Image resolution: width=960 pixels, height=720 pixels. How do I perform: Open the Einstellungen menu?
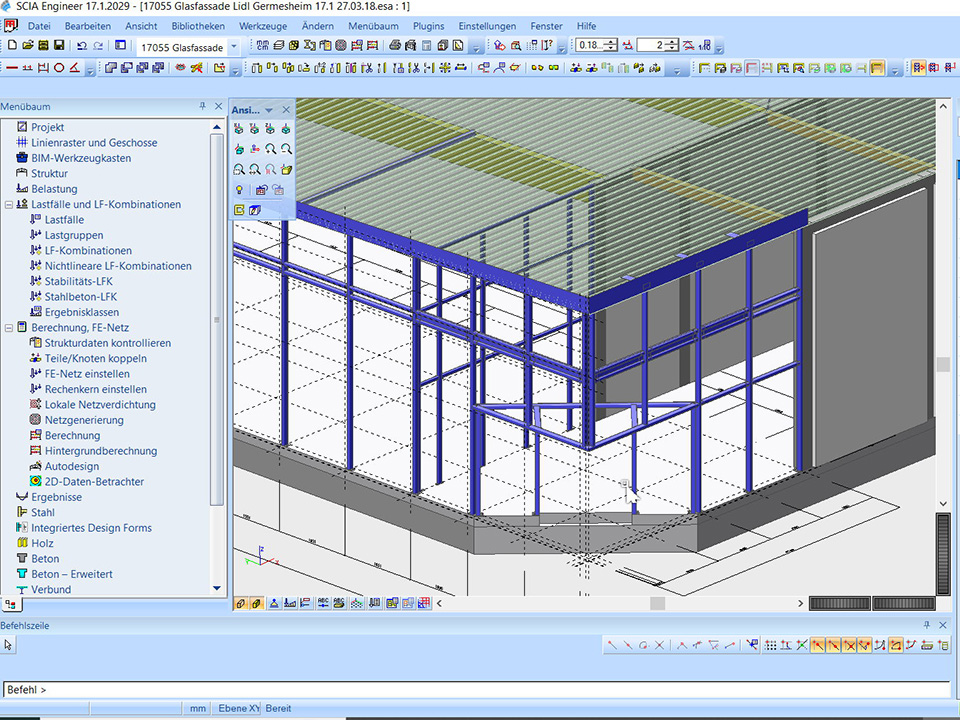[487, 26]
